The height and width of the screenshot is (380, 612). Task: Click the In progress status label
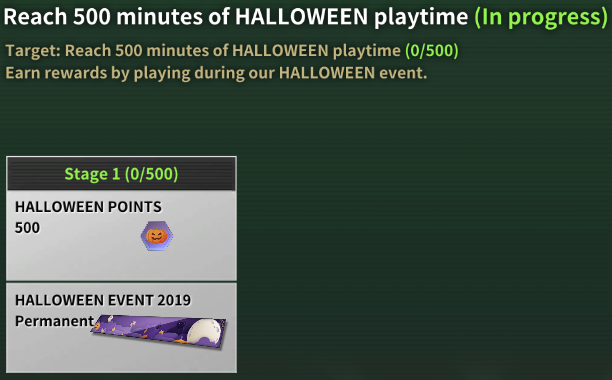[541, 17]
